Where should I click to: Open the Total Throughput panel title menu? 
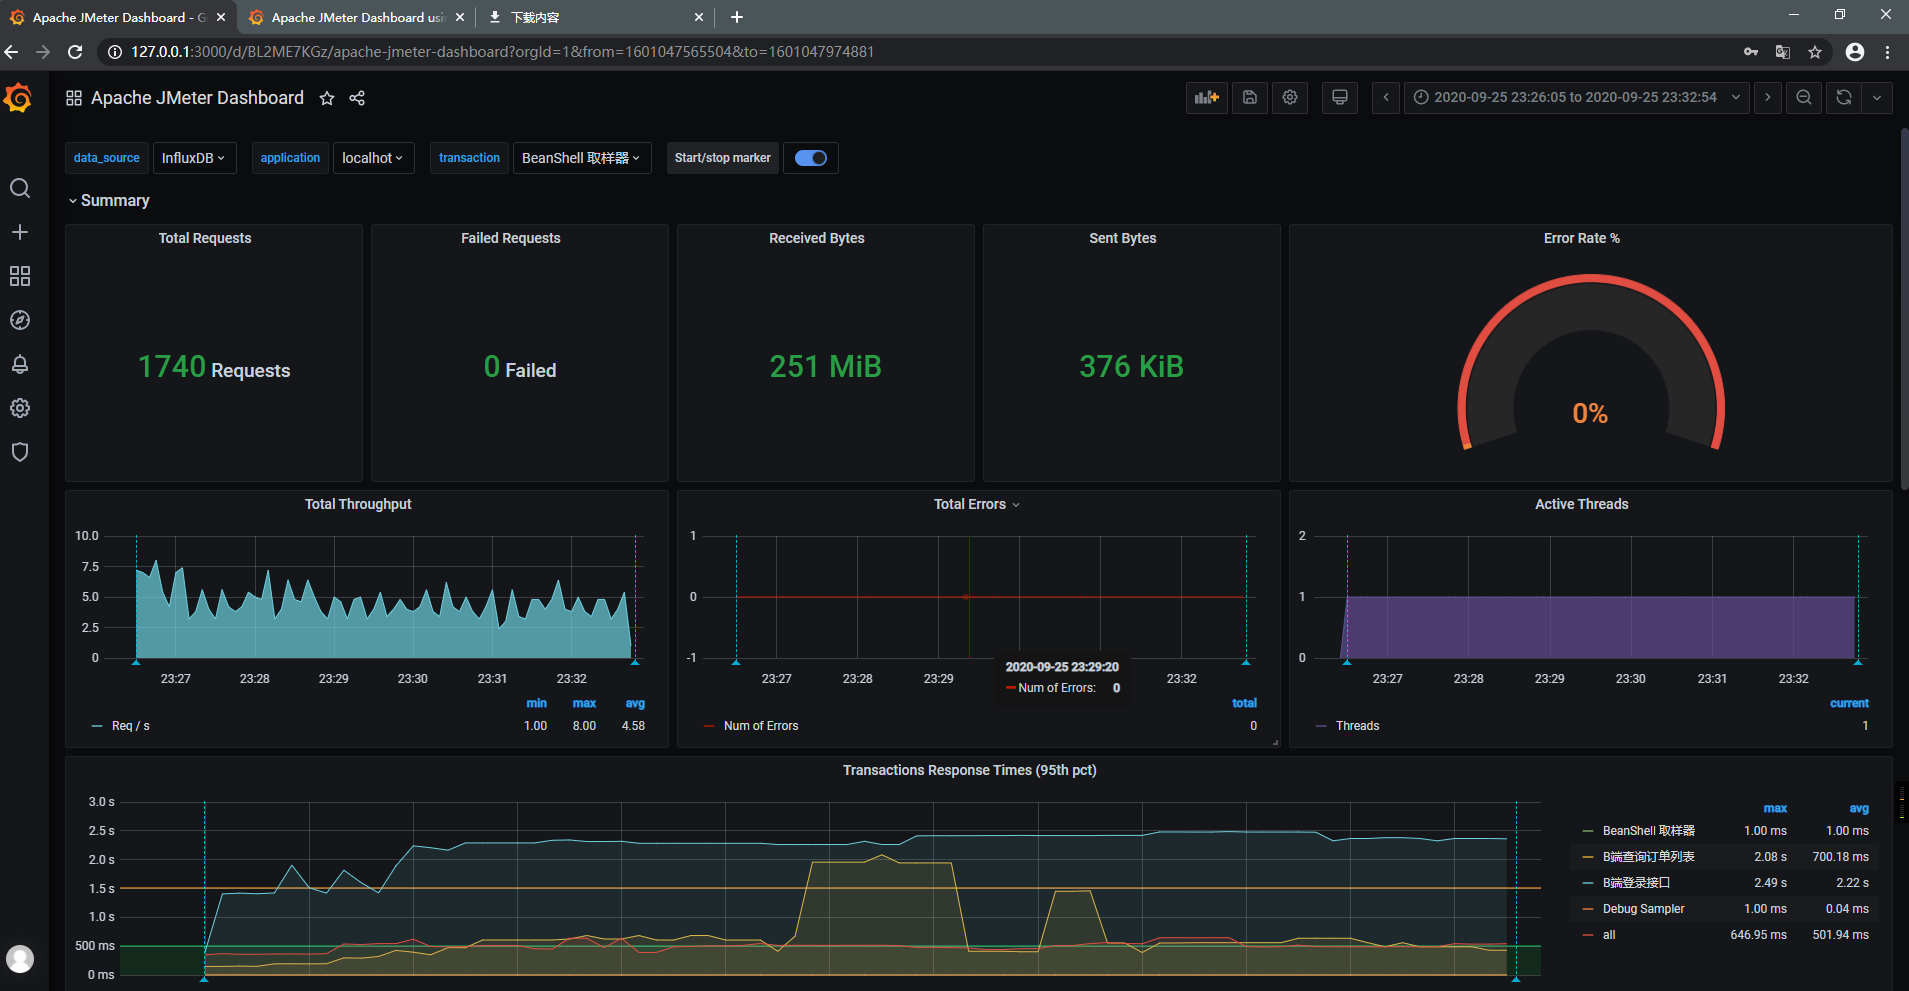[358, 504]
